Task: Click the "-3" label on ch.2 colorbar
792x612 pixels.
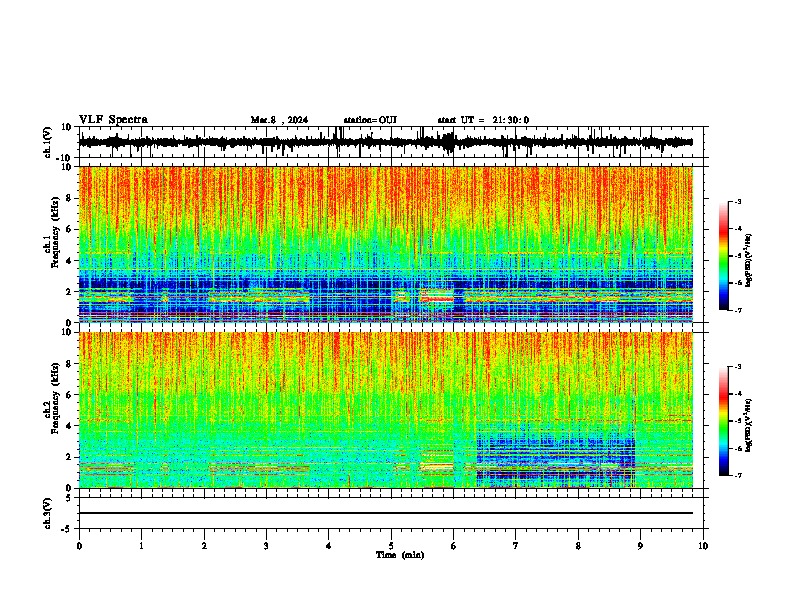Action: point(738,367)
